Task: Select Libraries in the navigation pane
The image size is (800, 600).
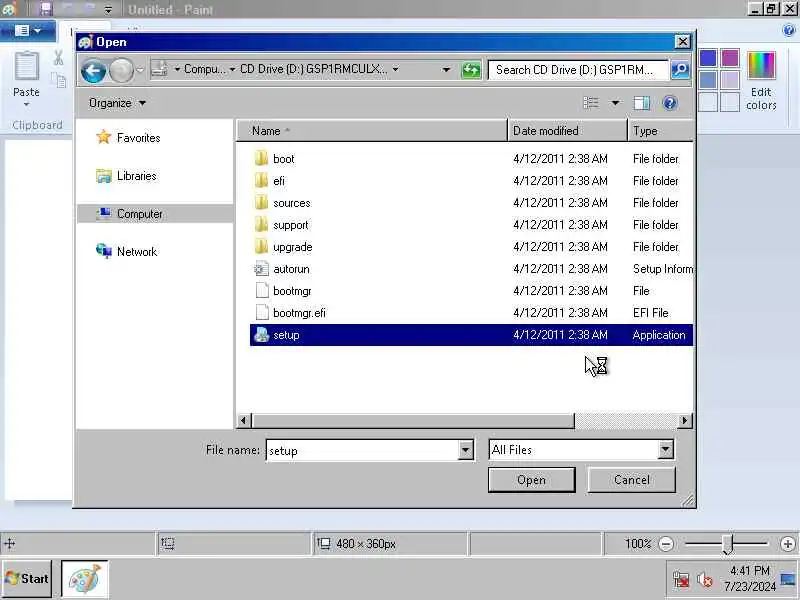Action: click(x=126, y=176)
